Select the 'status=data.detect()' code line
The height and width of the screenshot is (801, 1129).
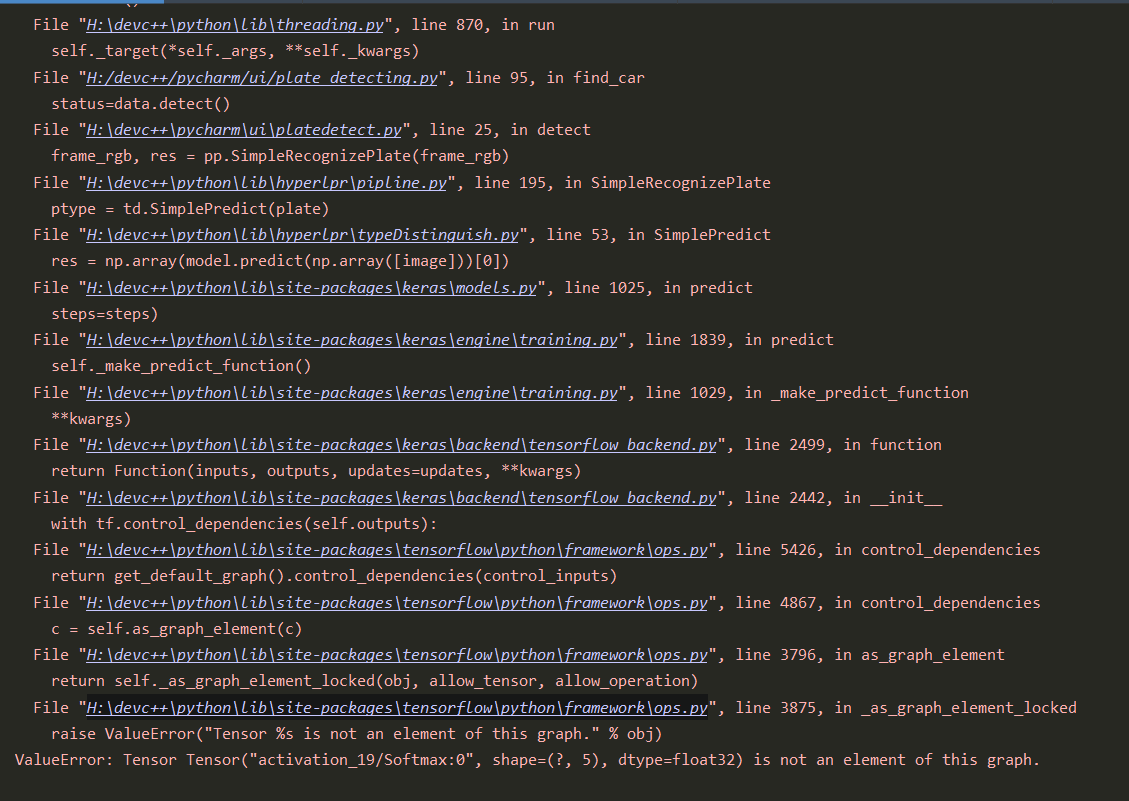[140, 104]
